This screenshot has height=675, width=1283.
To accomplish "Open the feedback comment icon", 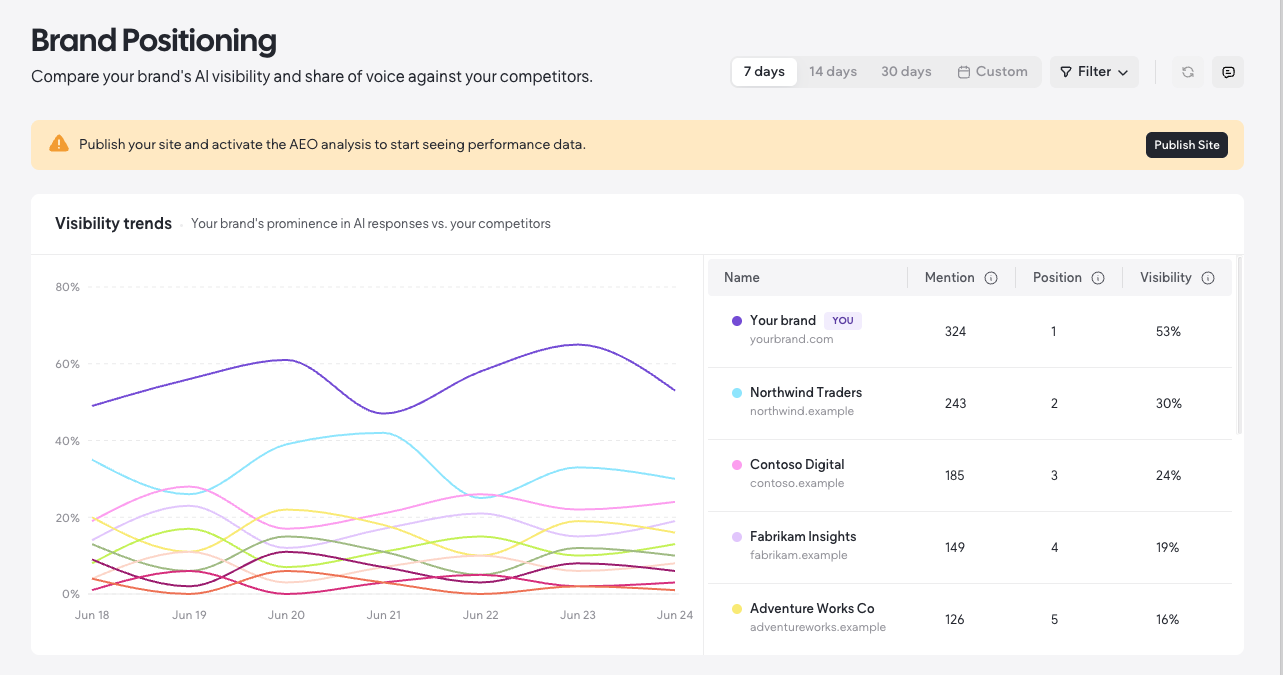I will 1228,72.
